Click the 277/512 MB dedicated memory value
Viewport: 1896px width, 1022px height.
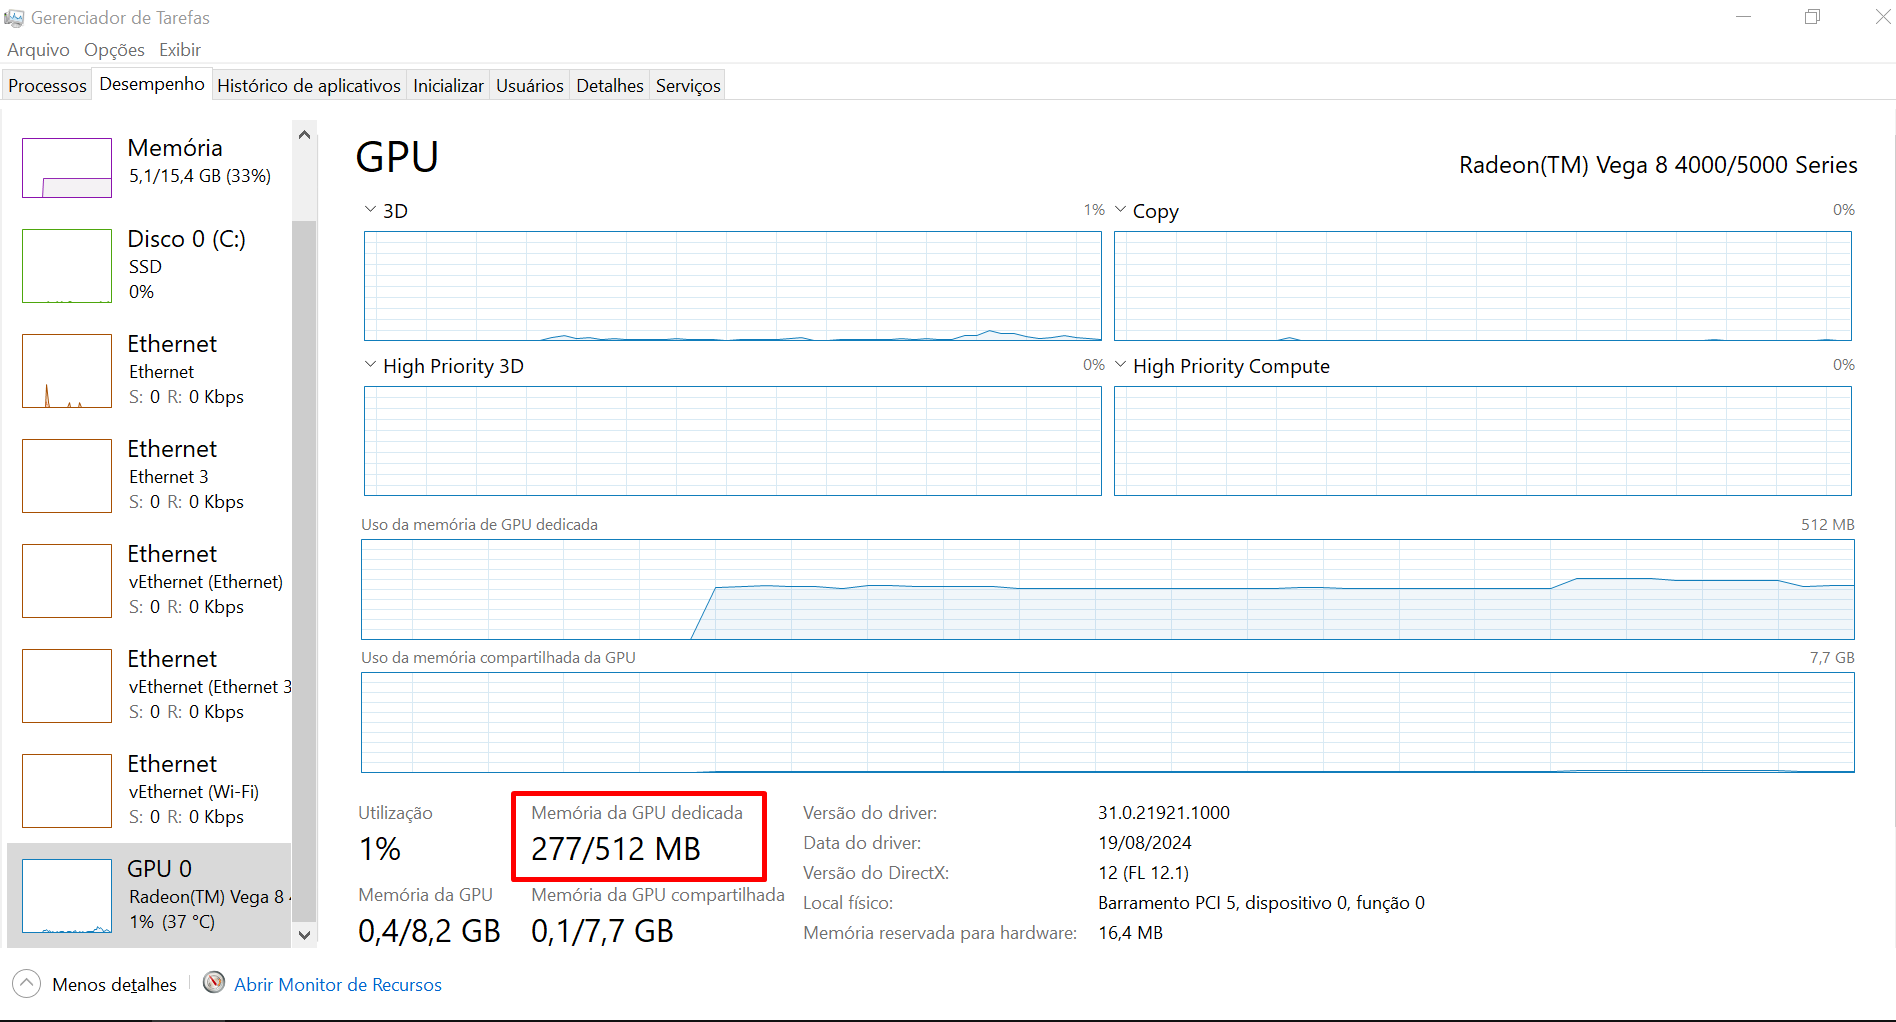pos(616,849)
